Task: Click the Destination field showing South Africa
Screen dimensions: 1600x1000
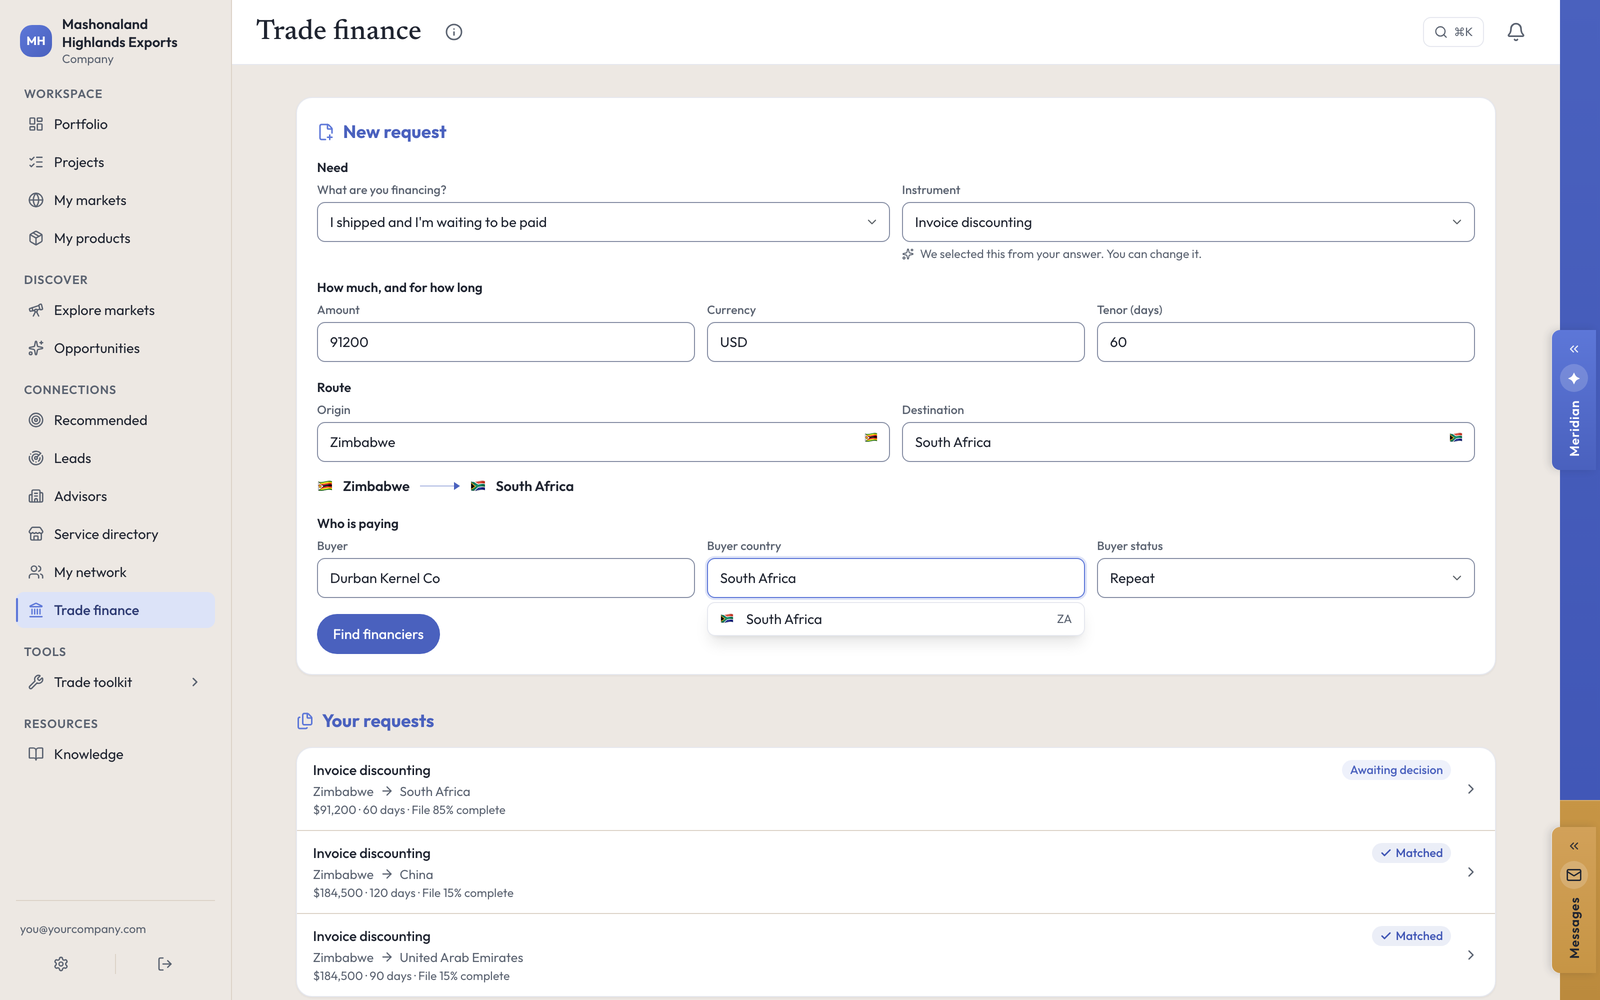Action: 1188,442
